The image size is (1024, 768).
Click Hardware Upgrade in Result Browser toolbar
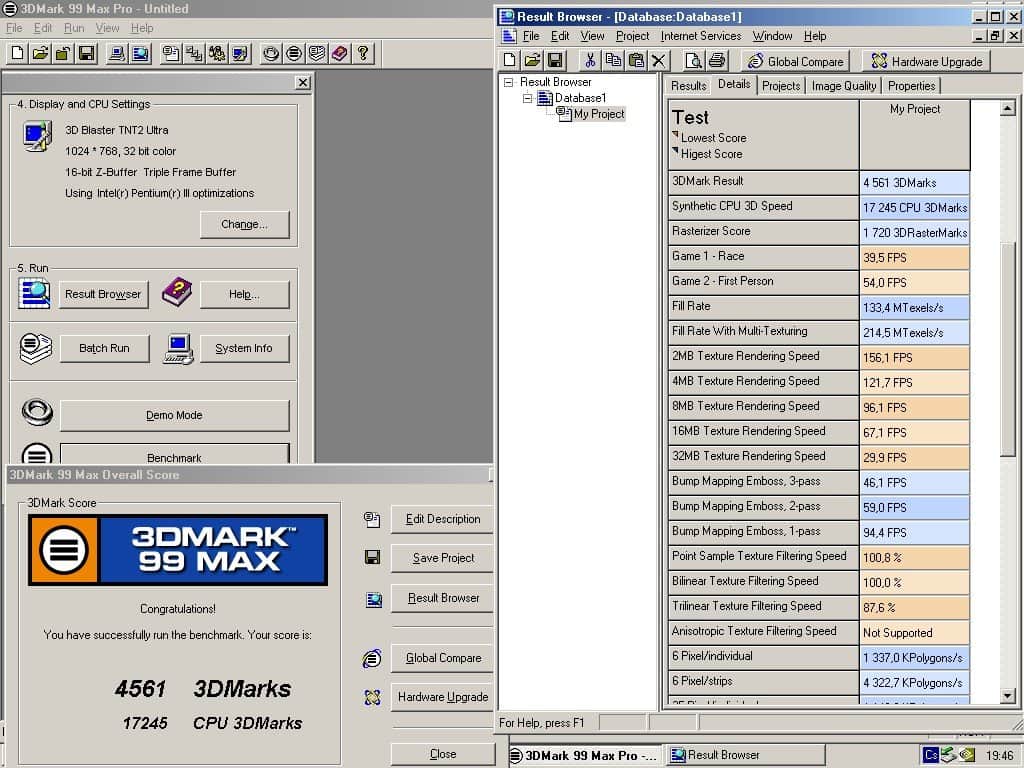pos(926,61)
